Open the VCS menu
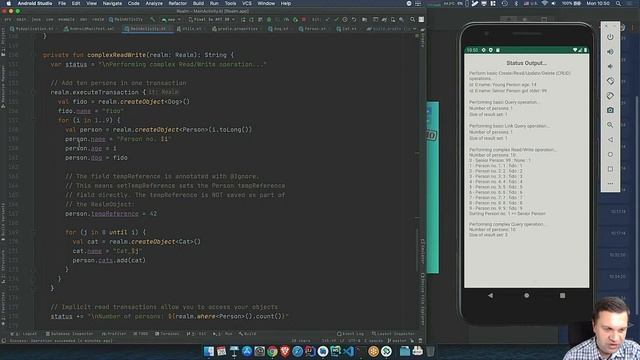Image resolution: width=640 pixels, height=360 pixels. click(x=247, y=3)
